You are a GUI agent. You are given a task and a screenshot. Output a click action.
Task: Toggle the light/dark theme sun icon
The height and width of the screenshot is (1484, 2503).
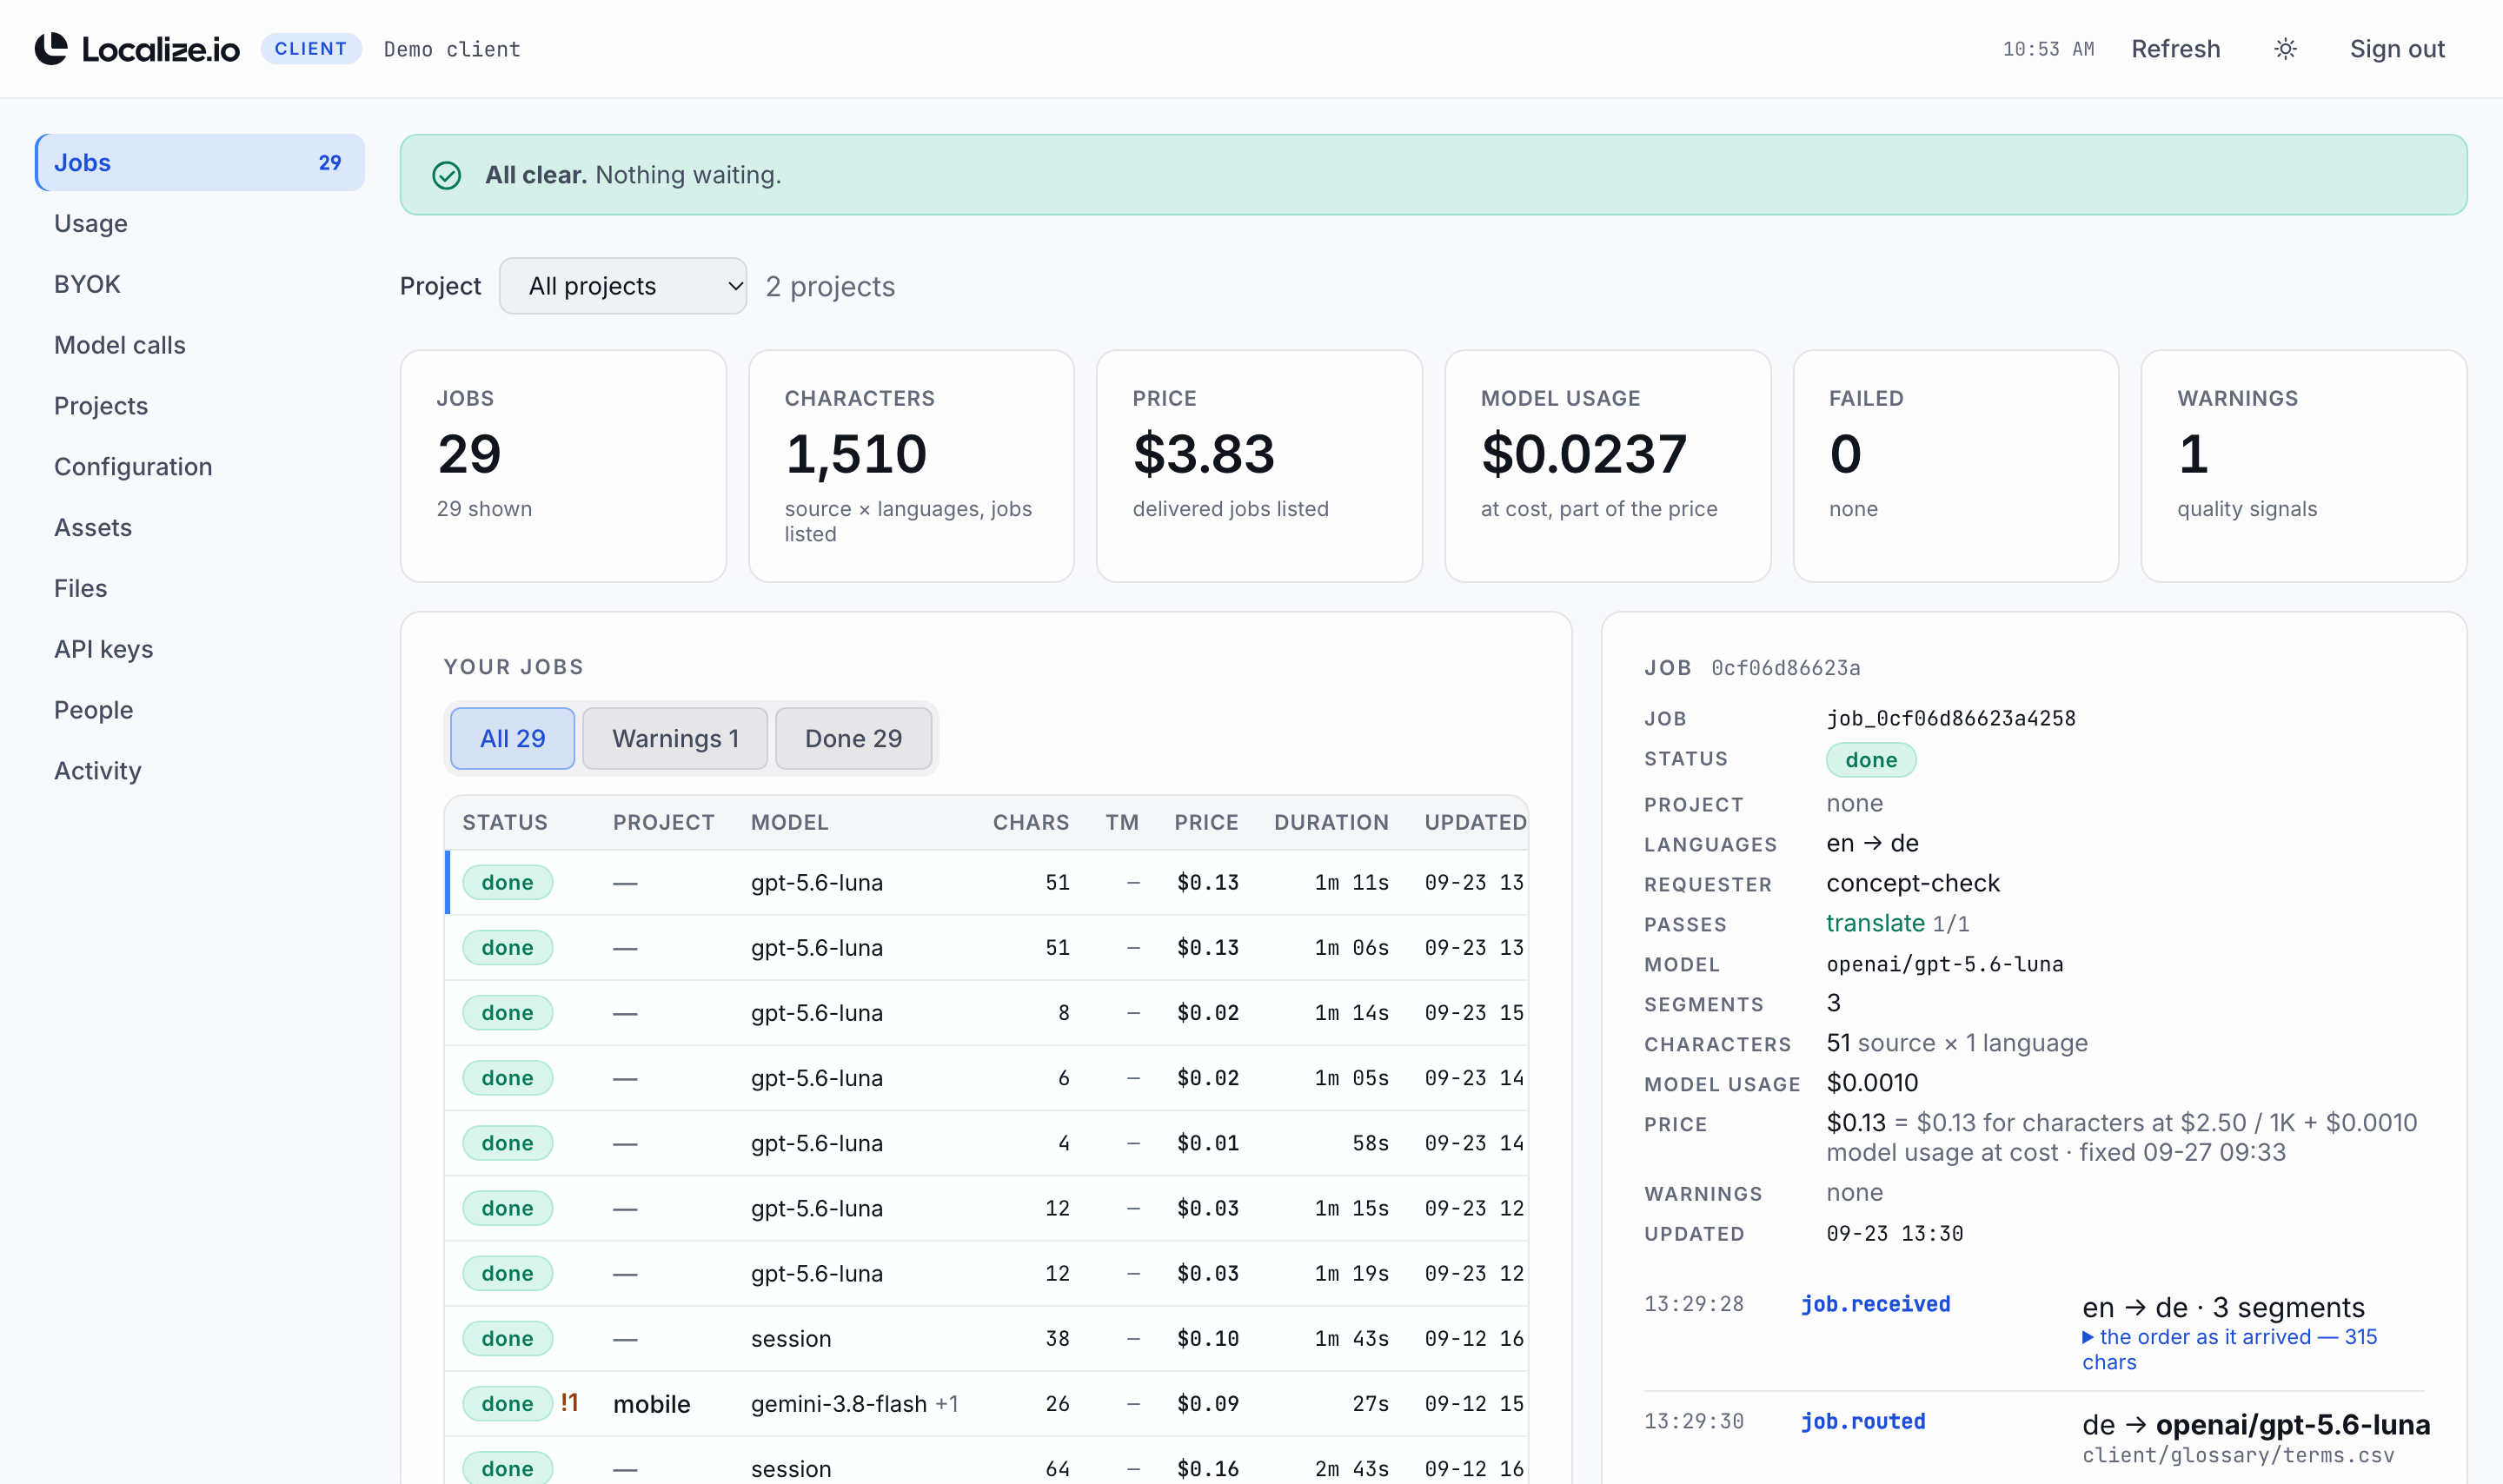[x=2284, y=49]
